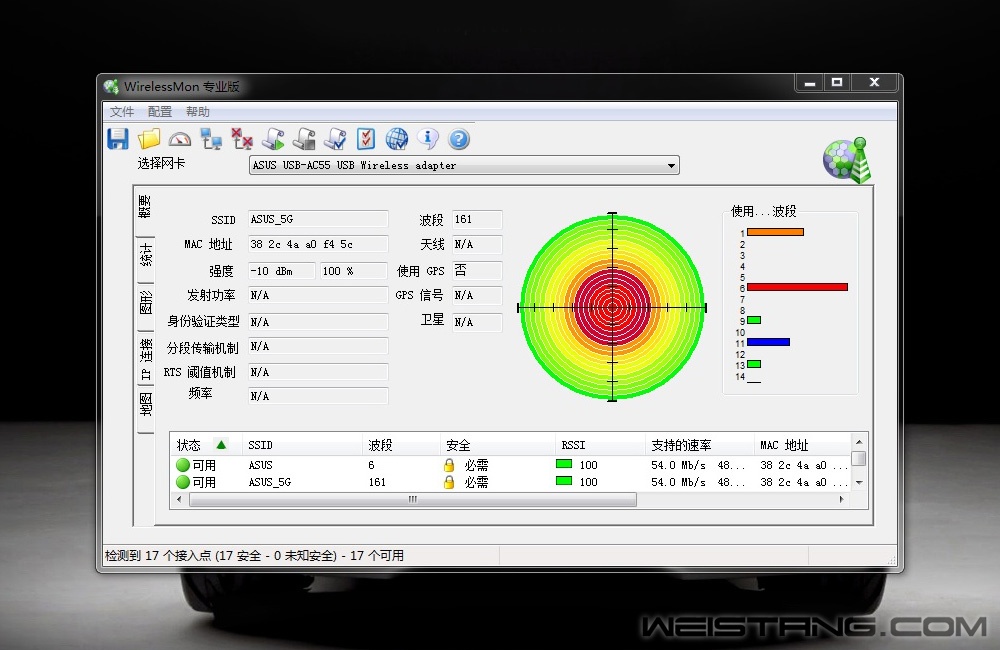Click the connected computers network icon
The height and width of the screenshot is (650, 1000).
tap(210, 138)
